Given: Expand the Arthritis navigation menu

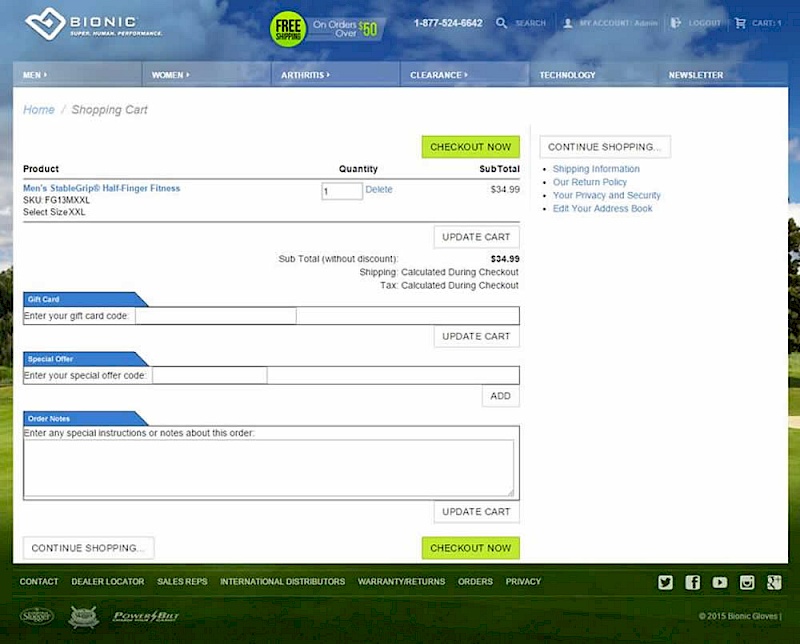Looking at the screenshot, I should point(304,75).
